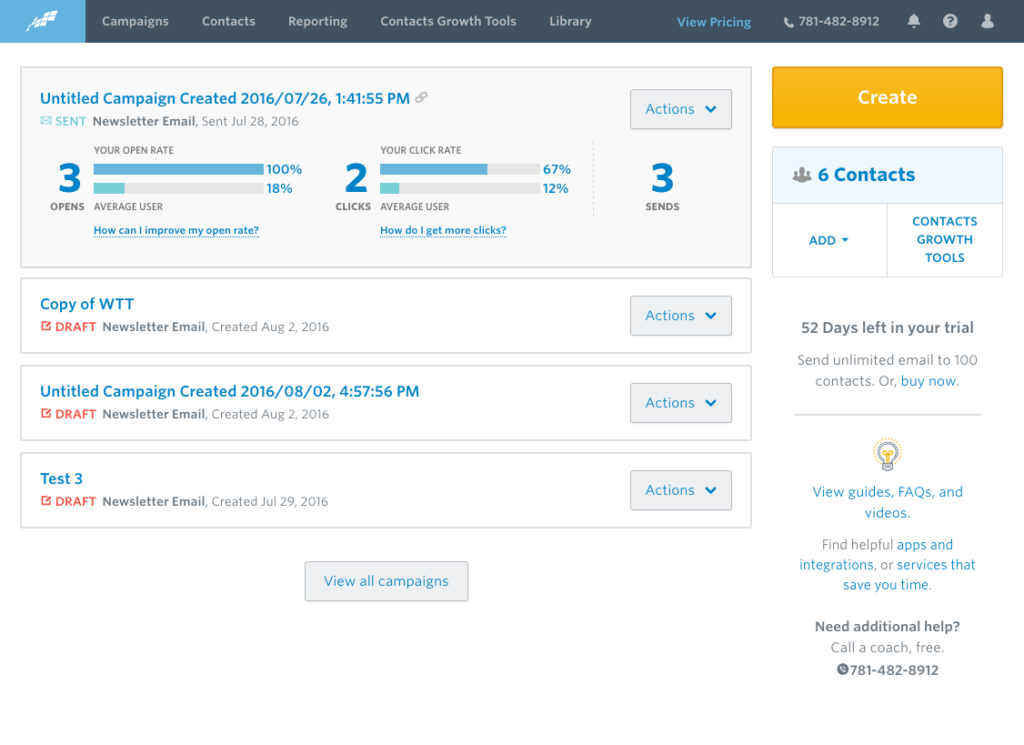Click the Constant Contact logo
Image resolution: width=1024 pixels, height=745 pixels.
pyautogui.click(x=42, y=20)
